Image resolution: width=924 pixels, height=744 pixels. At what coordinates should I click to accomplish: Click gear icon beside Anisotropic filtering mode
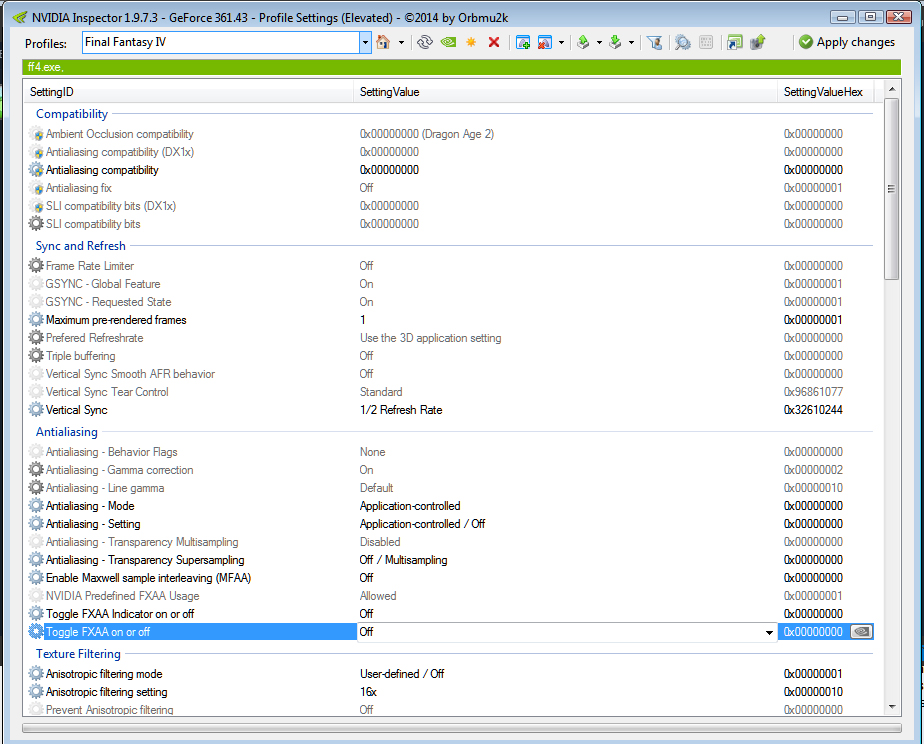(x=36, y=674)
